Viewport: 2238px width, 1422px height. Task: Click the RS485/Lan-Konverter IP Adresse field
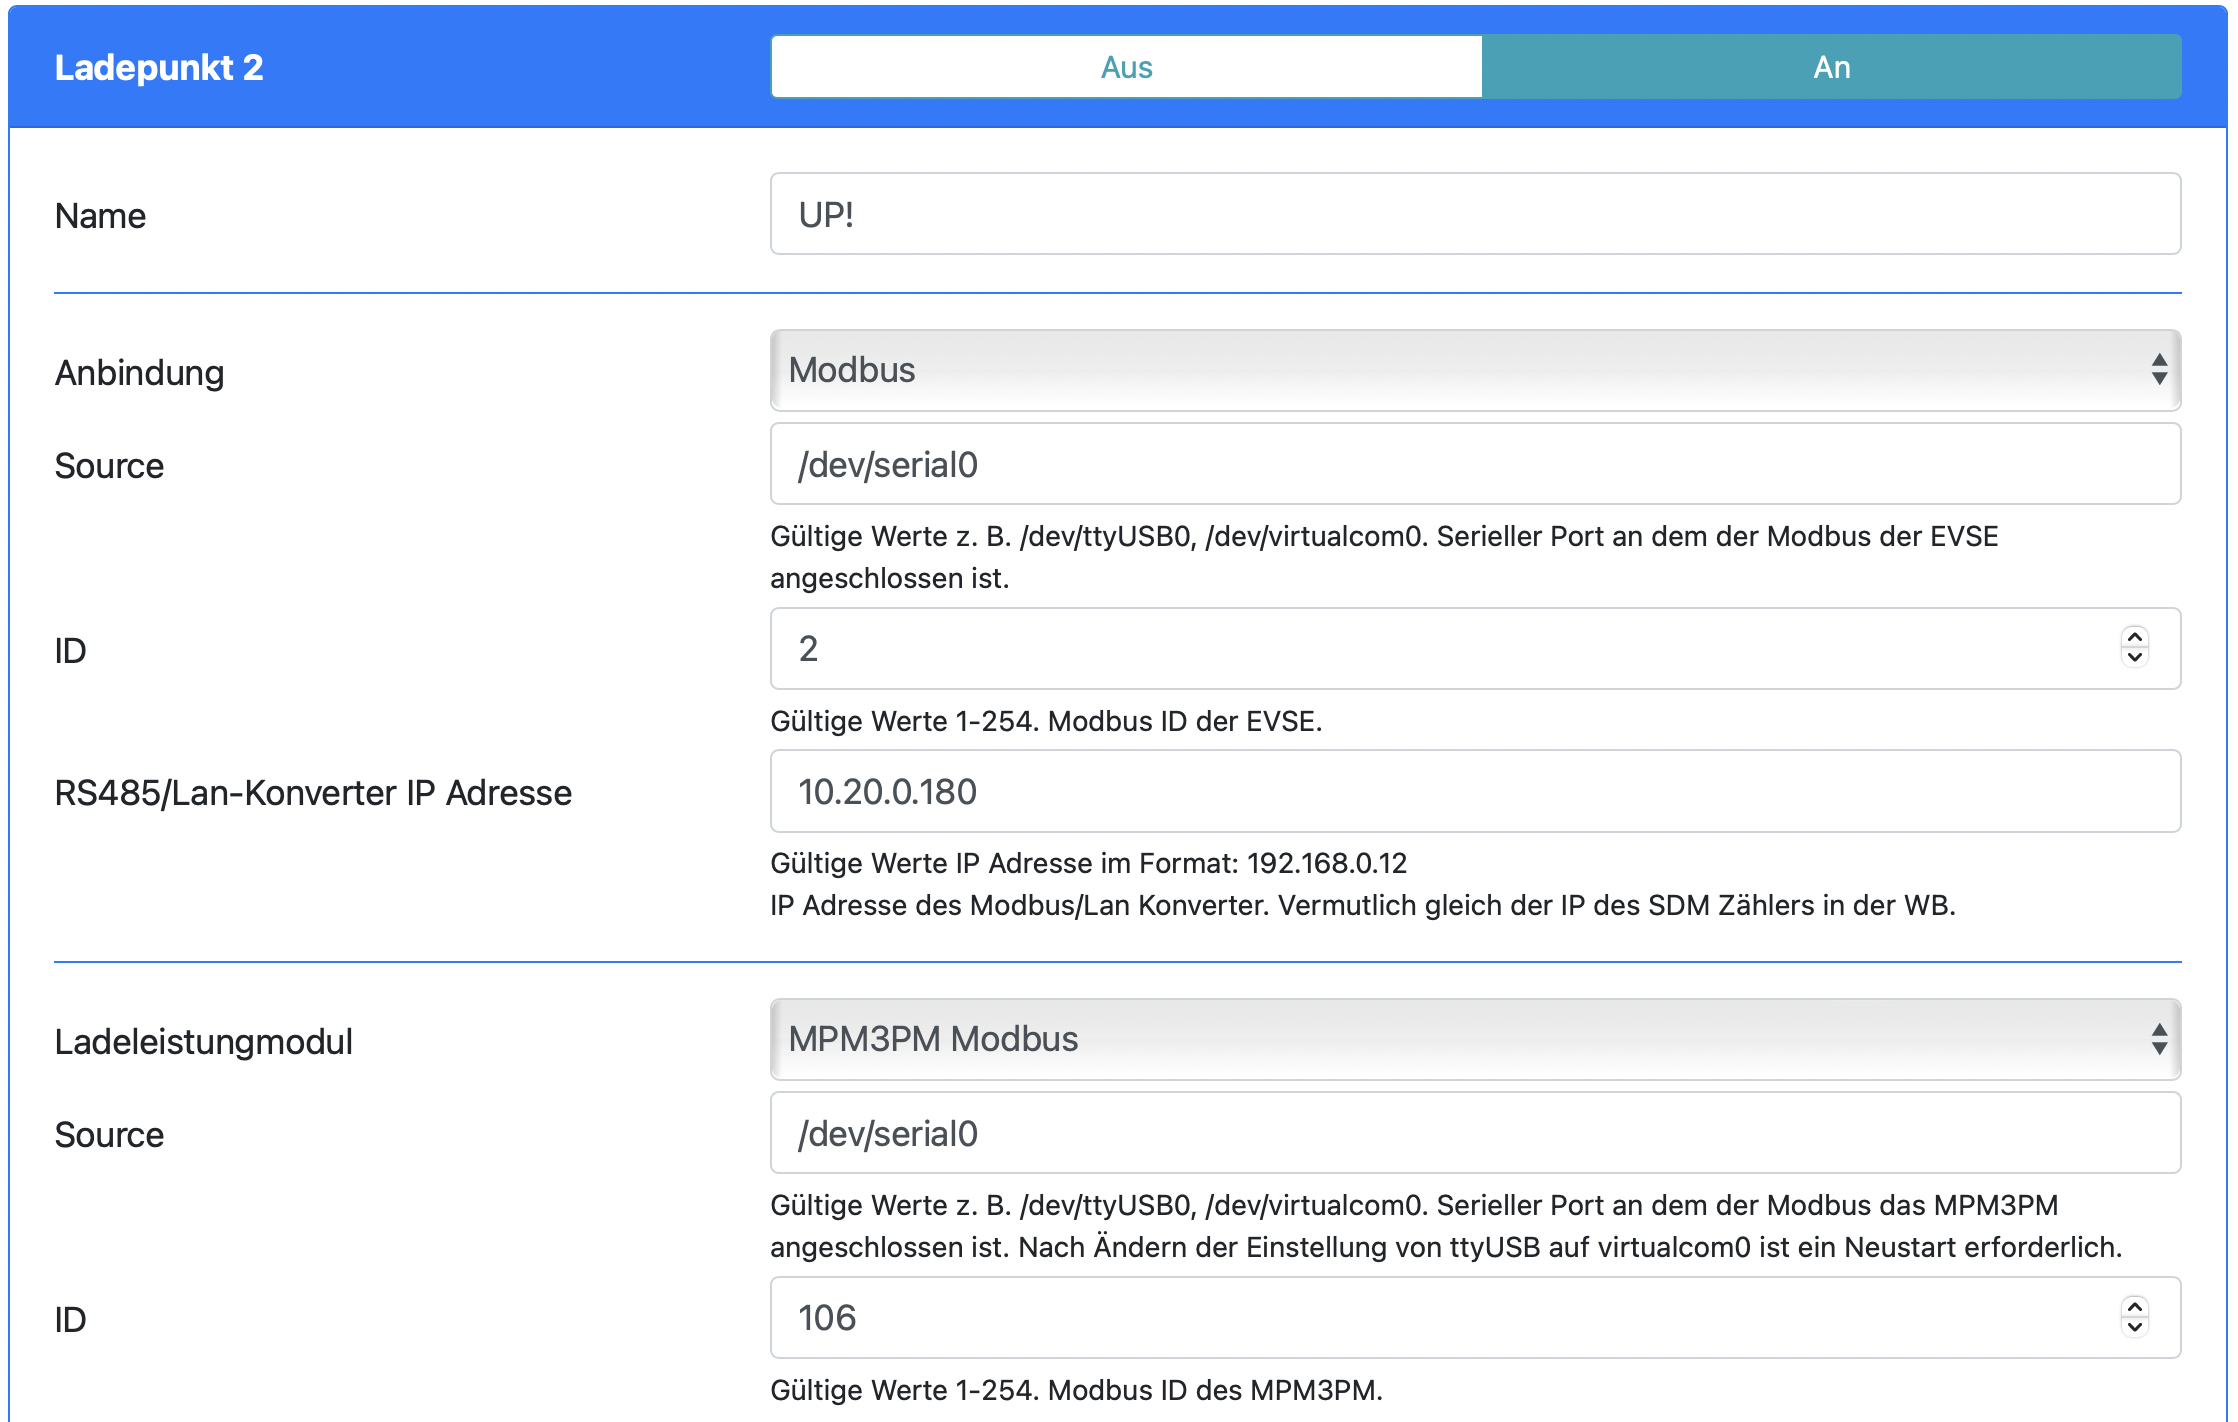pos(1474,792)
